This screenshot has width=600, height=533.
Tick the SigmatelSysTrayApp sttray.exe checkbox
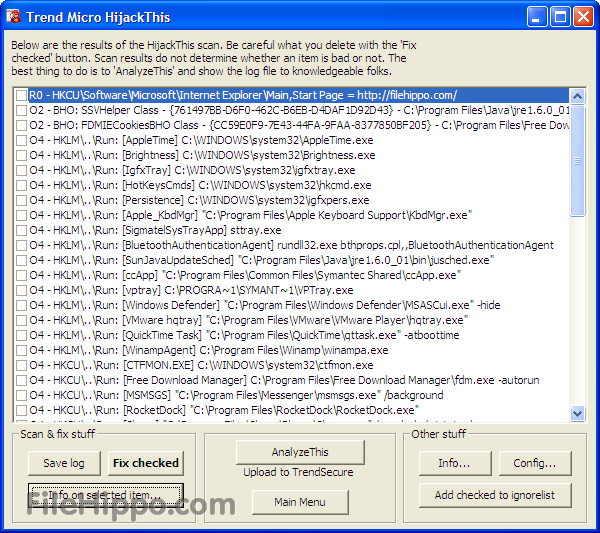[21, 230]
